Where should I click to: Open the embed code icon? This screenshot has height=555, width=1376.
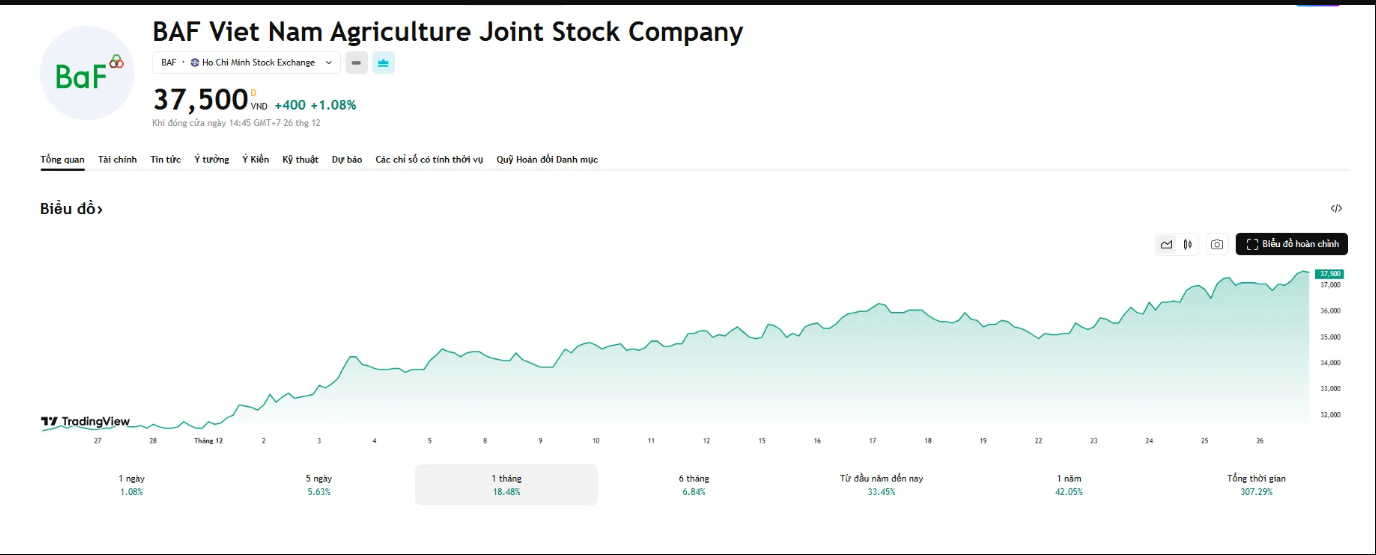click(1336, 209)
